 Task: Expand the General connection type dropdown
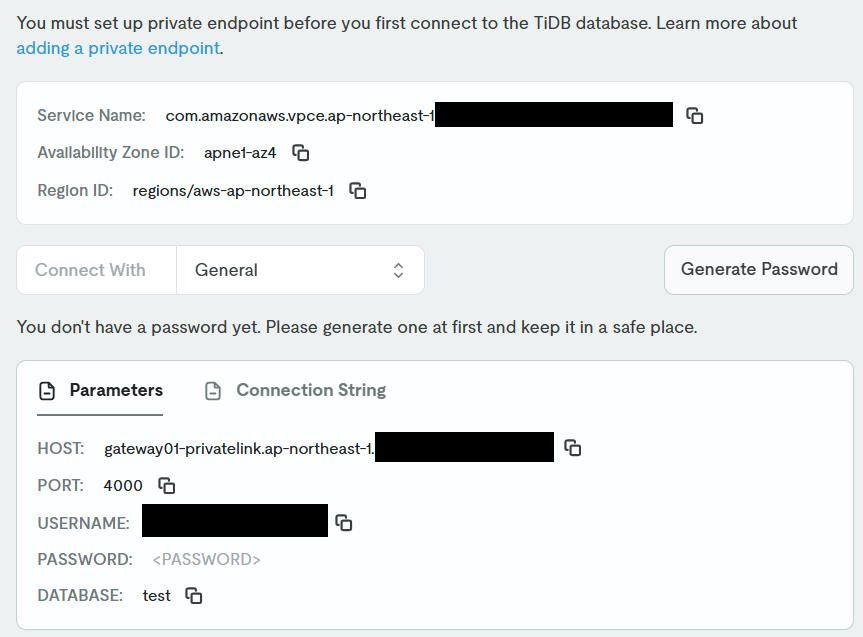click(300, 270)
